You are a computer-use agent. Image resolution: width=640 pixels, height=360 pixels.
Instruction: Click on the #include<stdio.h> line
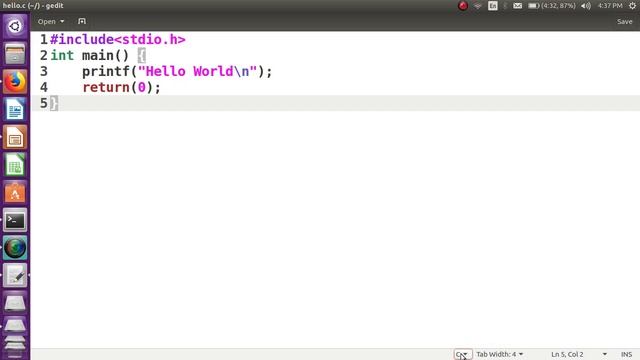118,40
